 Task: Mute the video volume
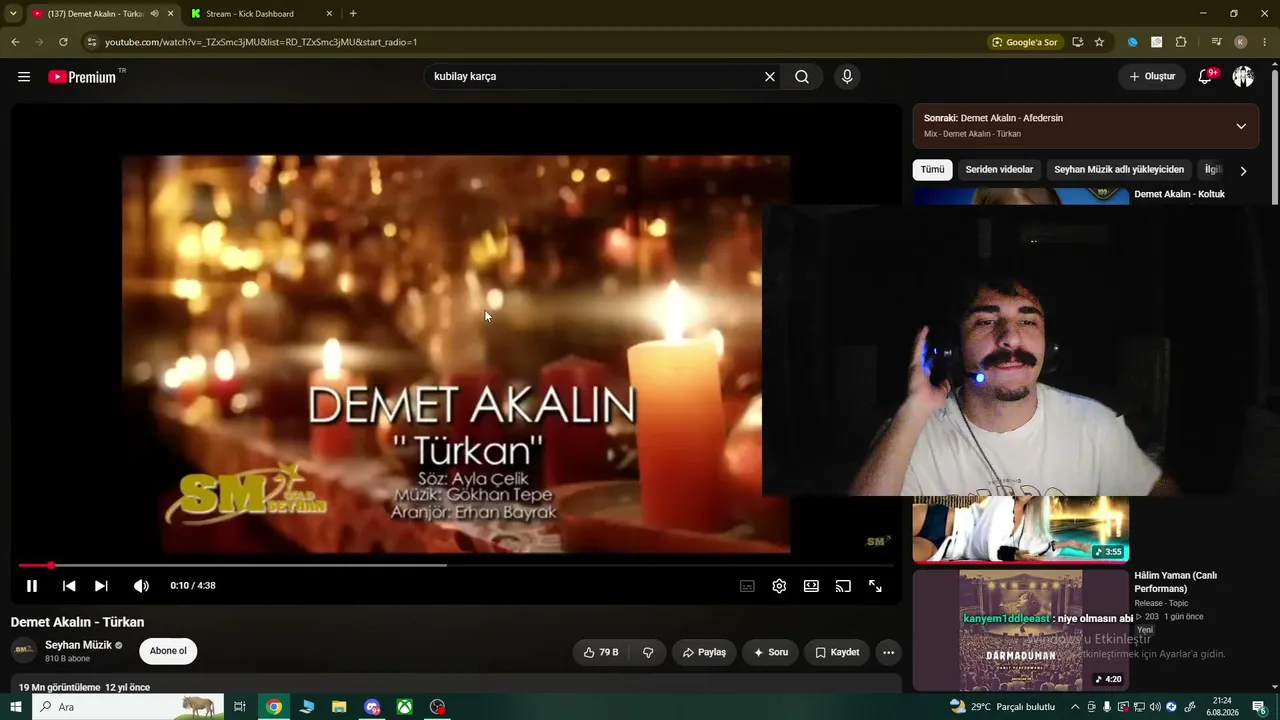pyautogui.click(x=141, y=586)
